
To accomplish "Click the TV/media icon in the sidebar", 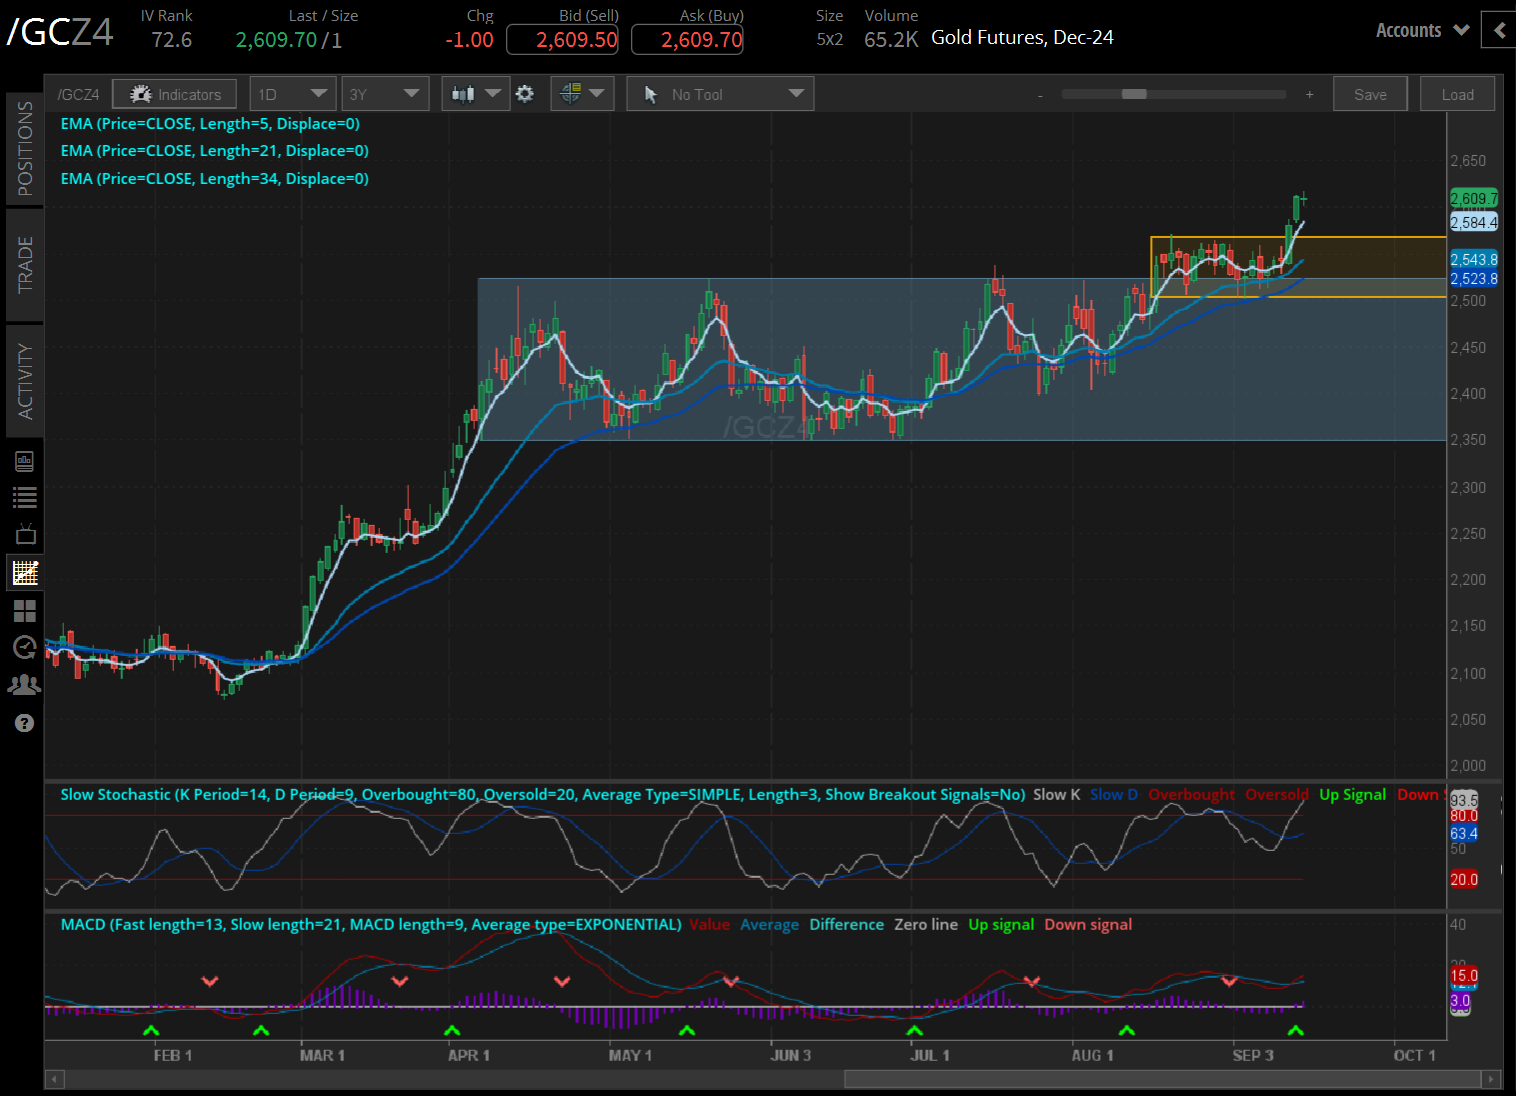I will [x=25, y=533].
